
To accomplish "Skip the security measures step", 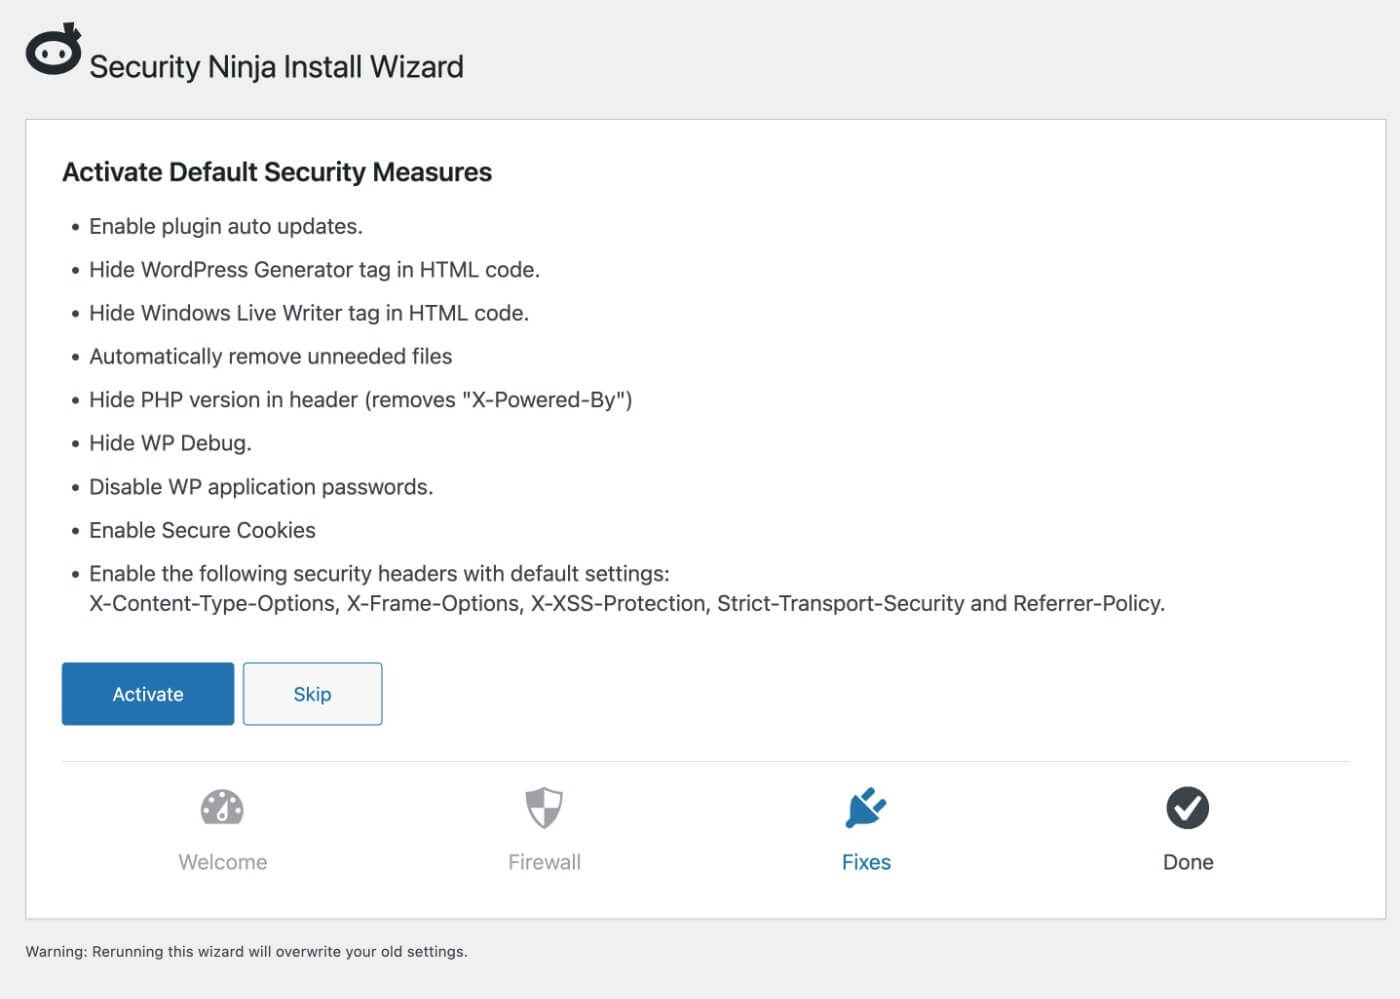I will pos(312,694).
